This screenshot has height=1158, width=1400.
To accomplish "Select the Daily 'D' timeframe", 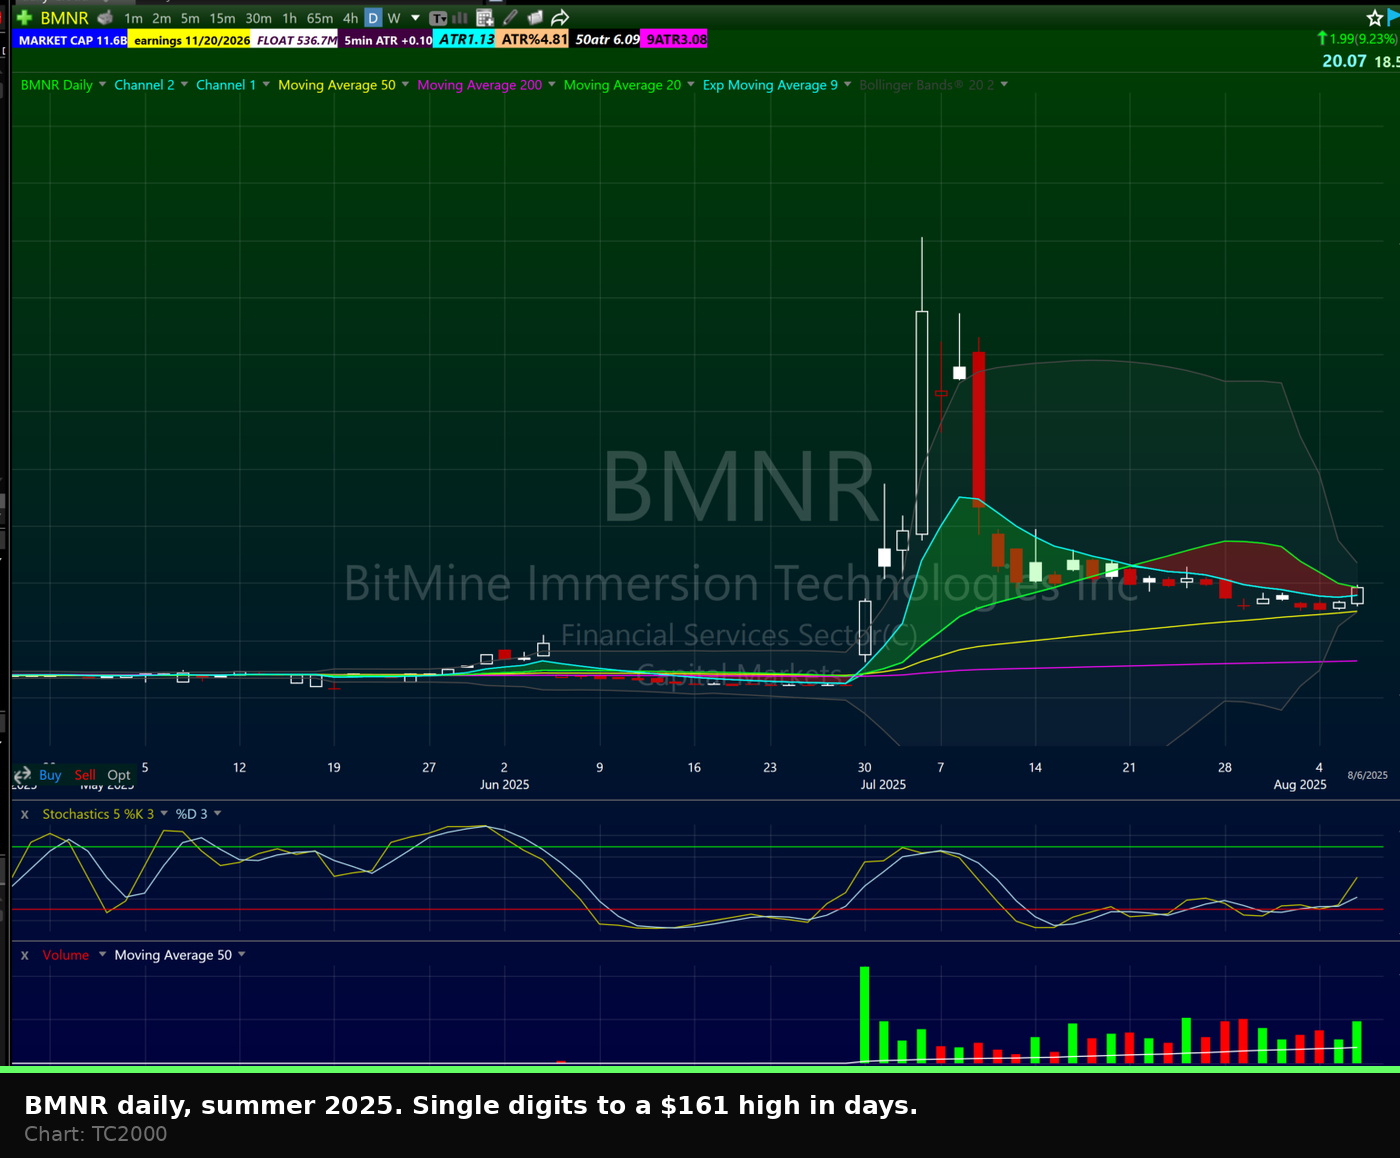I will [x=373, y=18].
